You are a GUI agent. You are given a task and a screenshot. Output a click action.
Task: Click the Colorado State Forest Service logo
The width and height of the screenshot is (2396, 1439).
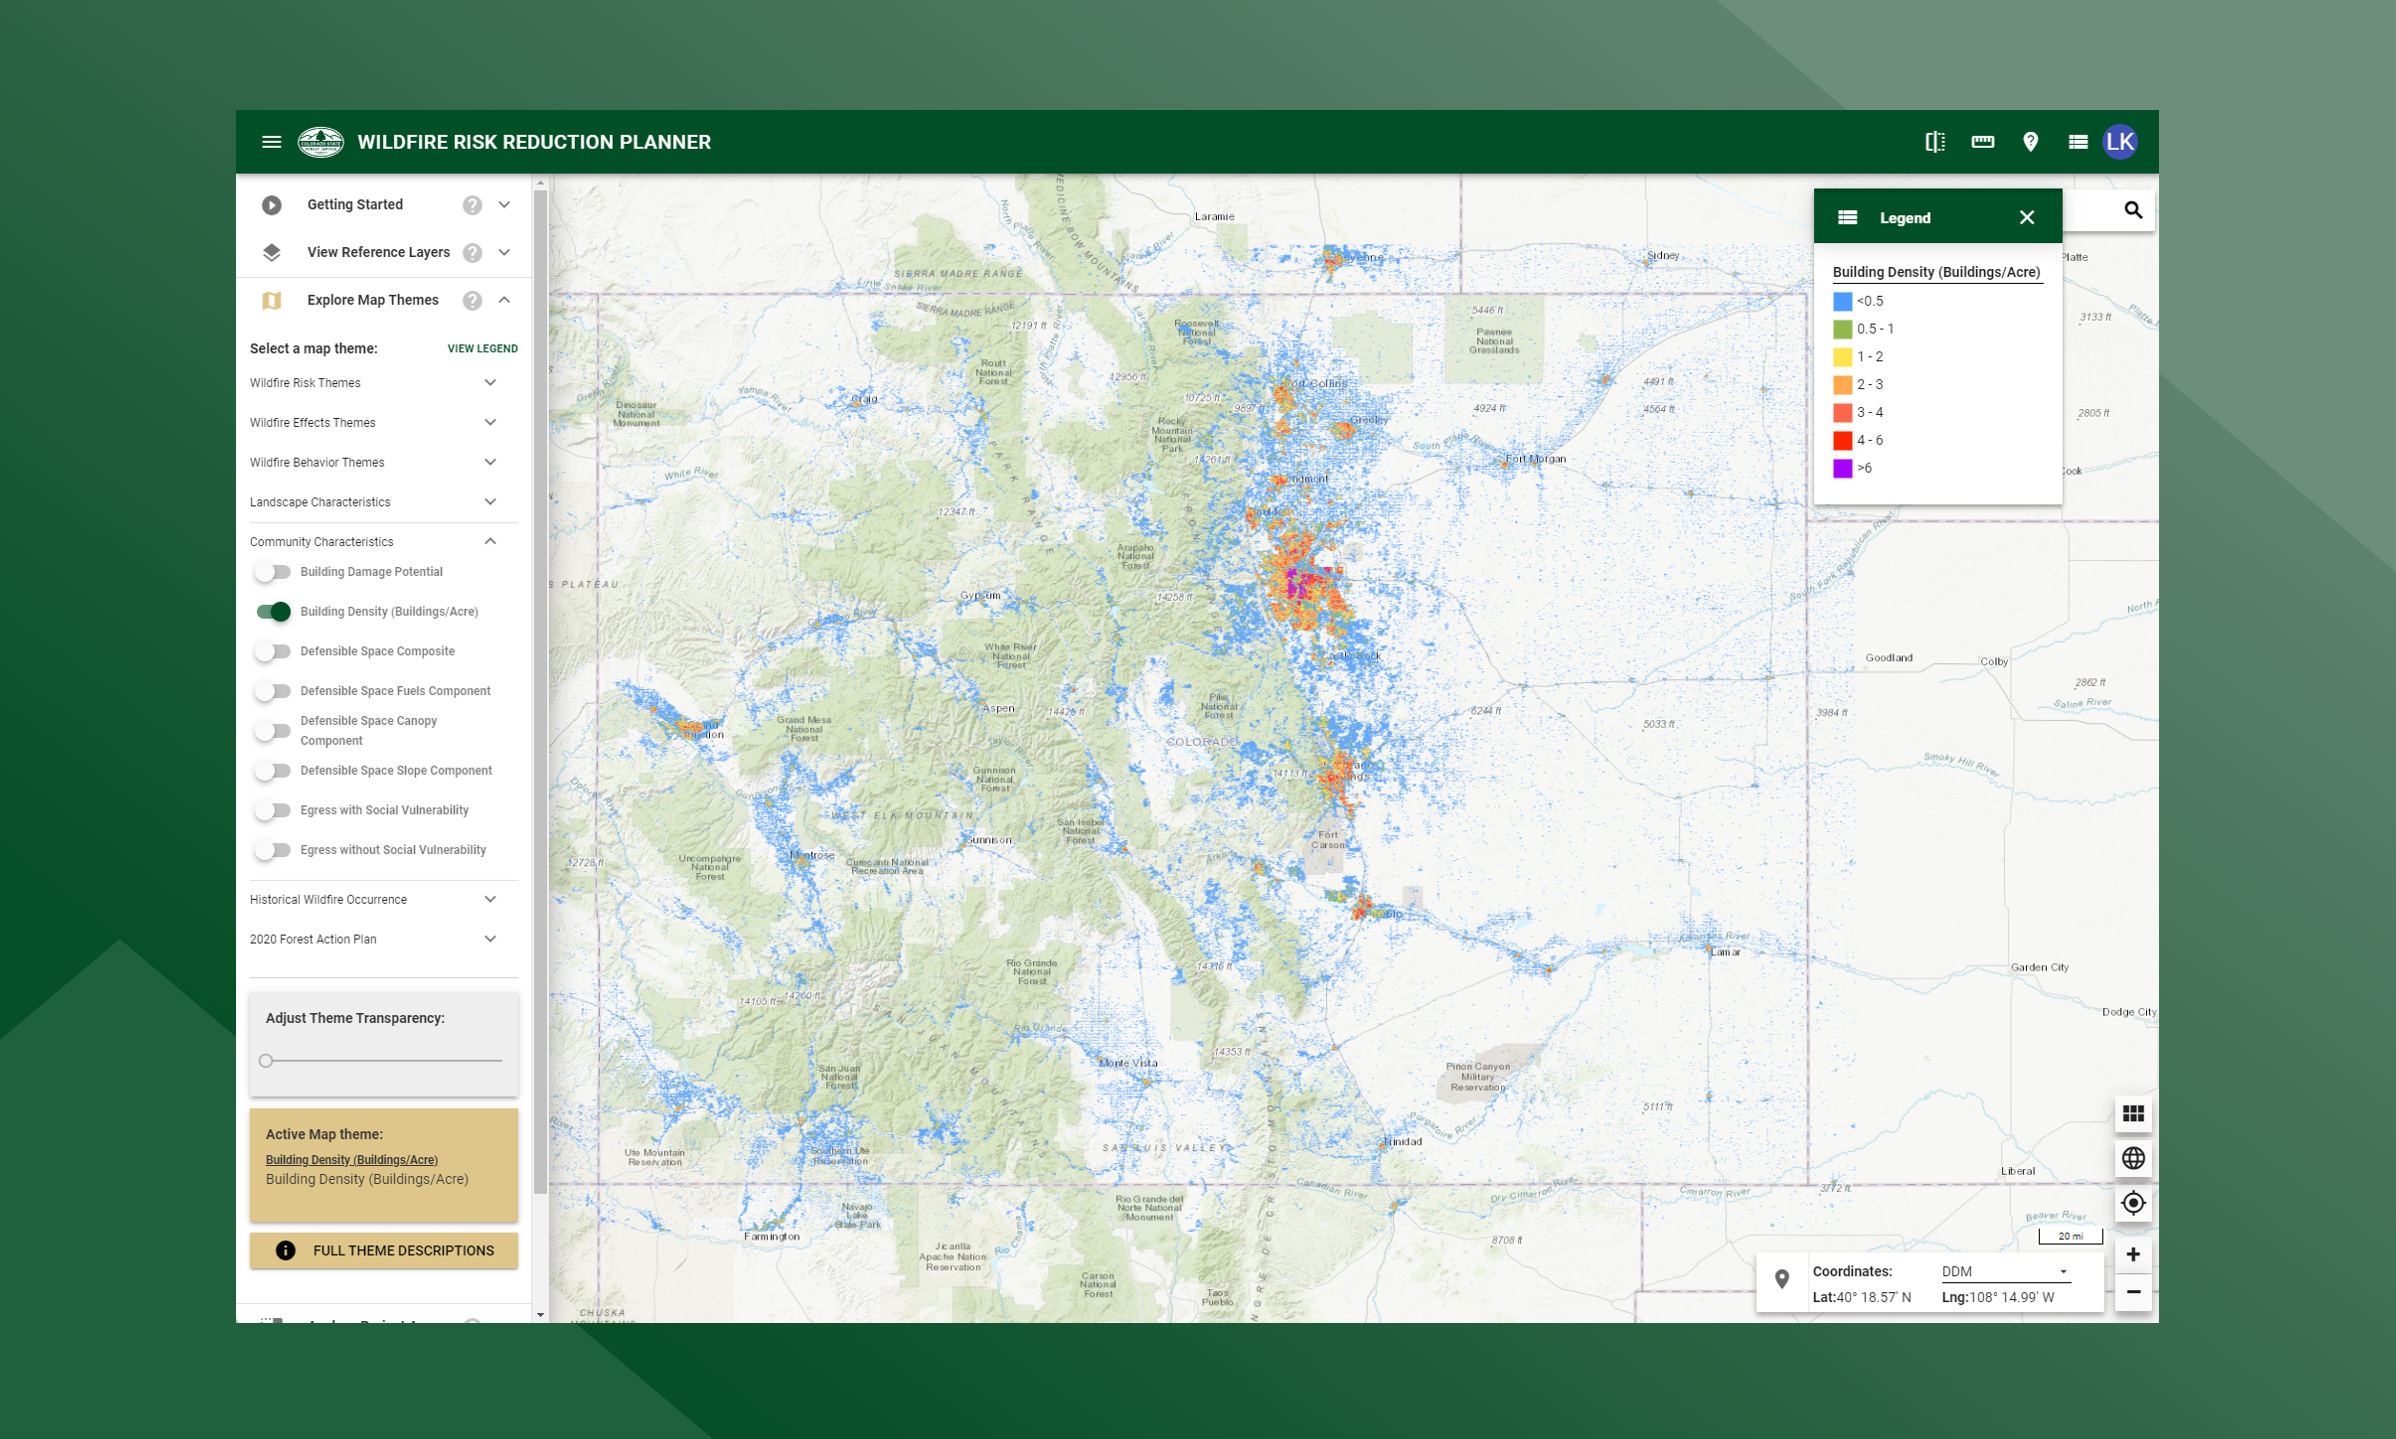click(321, 142)
